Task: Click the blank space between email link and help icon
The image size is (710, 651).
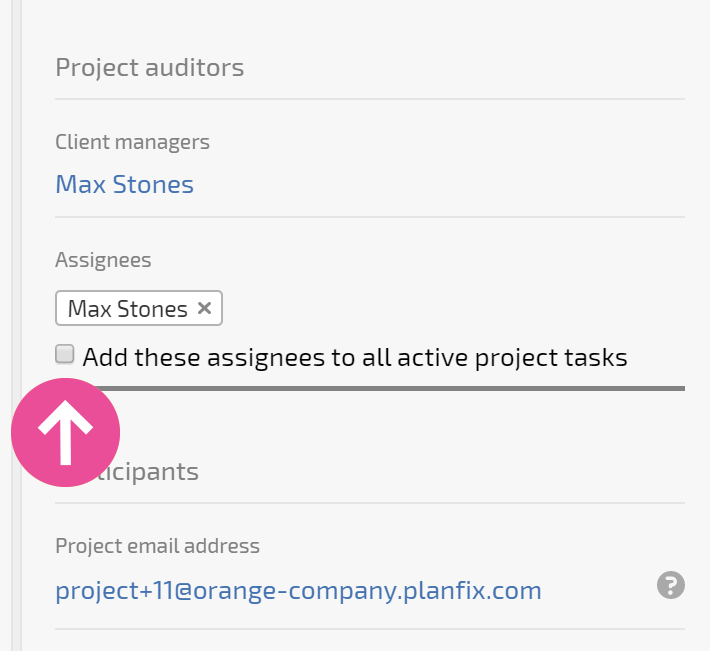Action: coord(599,590)
